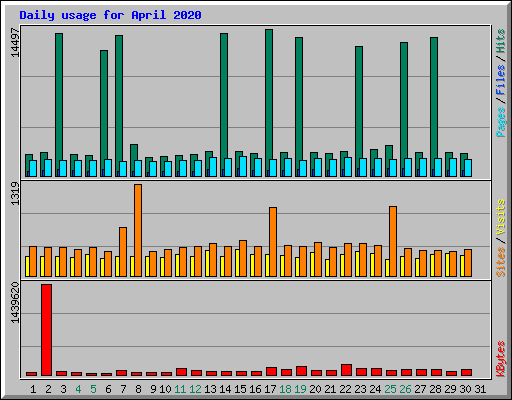This screenshot has height=400, width=512.
Task: Click day label 19 on the x-axis
Action: click(300, 389)
